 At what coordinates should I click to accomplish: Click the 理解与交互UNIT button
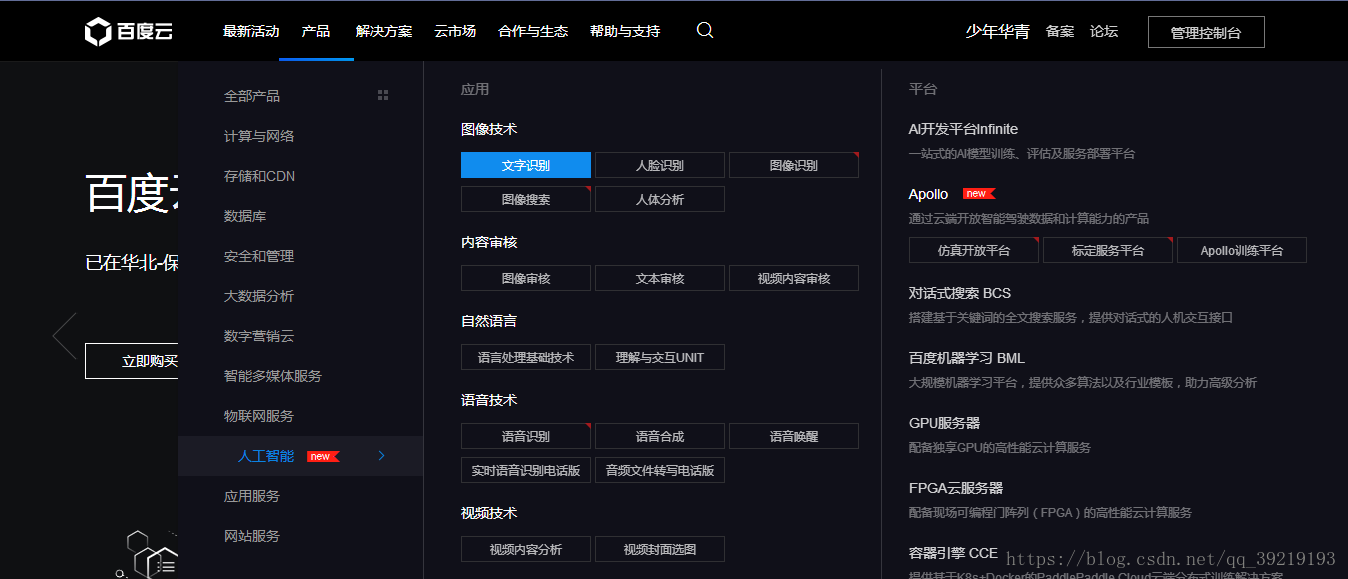tap(660, 357)
